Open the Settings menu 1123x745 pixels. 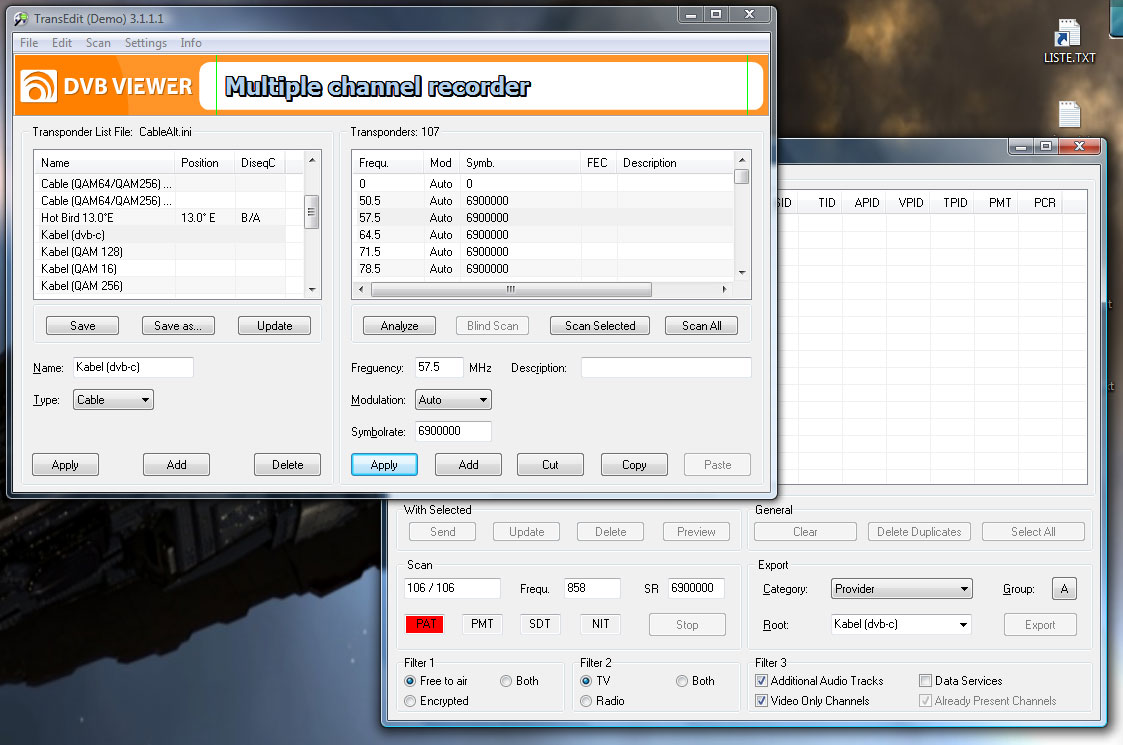point(145,43)
